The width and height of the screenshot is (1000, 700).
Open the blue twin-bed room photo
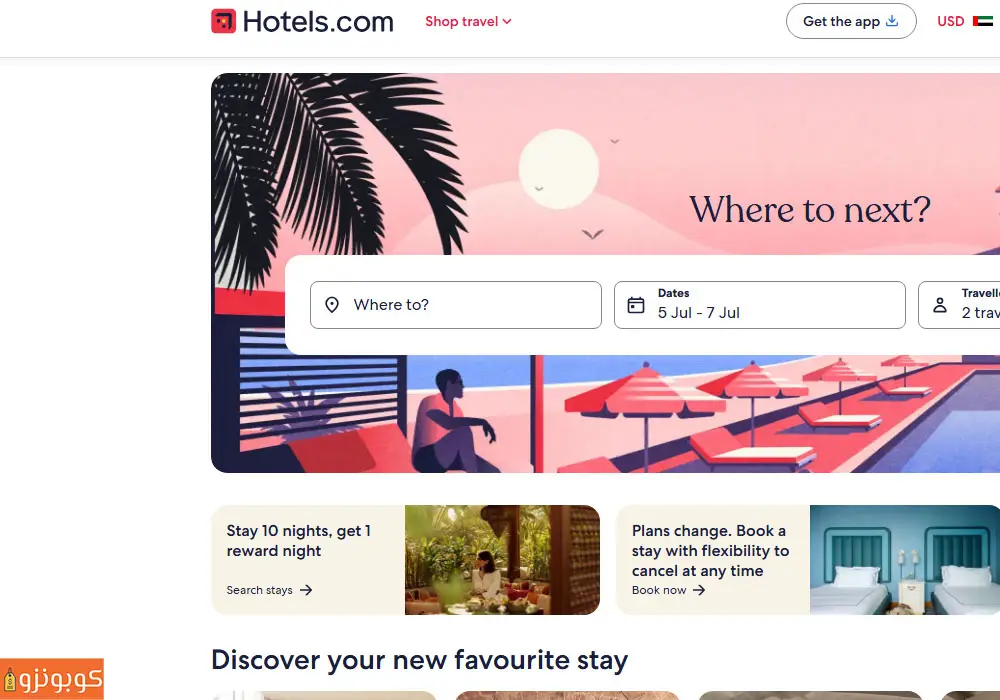coord(905,560)
